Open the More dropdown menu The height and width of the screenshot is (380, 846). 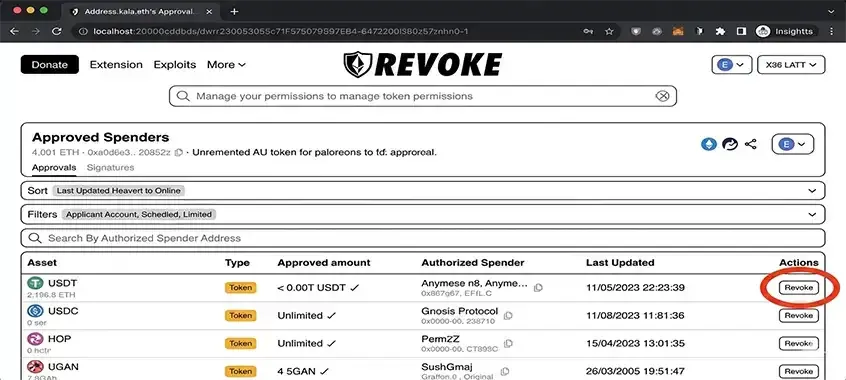pyautogui.click(x=227, y=65)
